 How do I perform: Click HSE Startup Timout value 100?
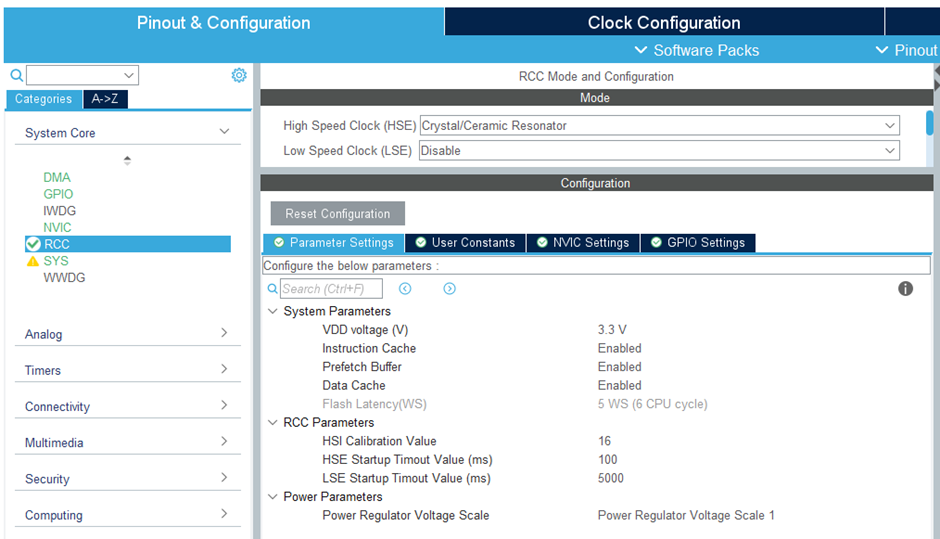click(607, 460)
